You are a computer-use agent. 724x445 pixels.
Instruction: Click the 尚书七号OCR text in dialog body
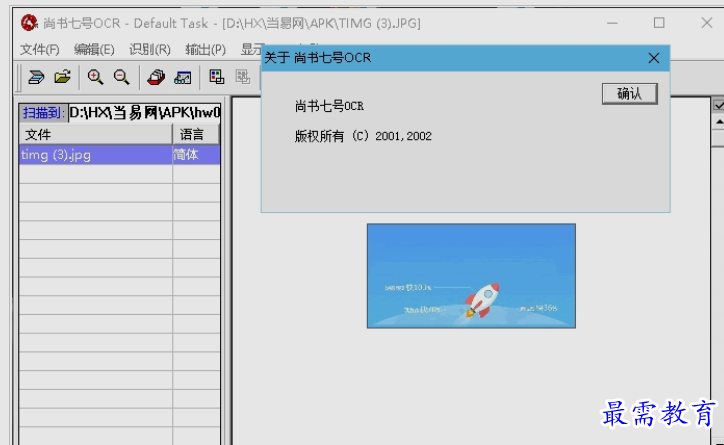(329, 107)
